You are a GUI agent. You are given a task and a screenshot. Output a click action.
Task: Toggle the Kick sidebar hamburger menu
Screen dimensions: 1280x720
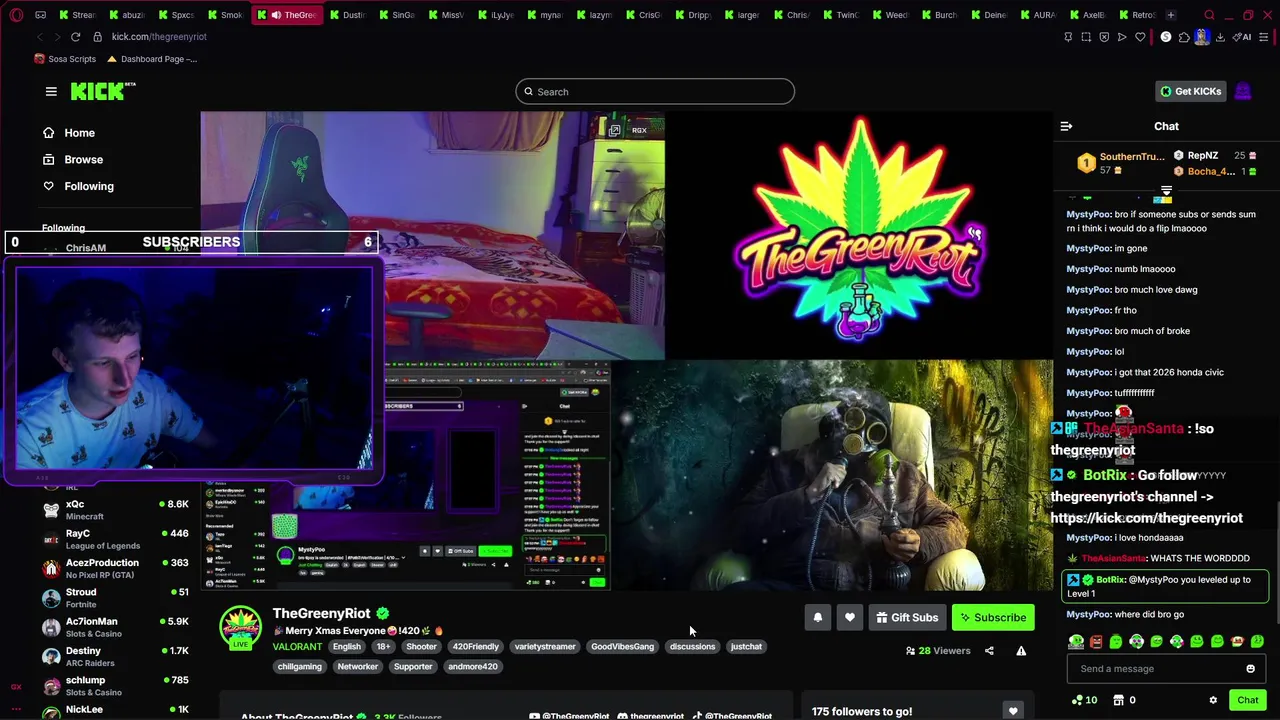click(51, 91)
